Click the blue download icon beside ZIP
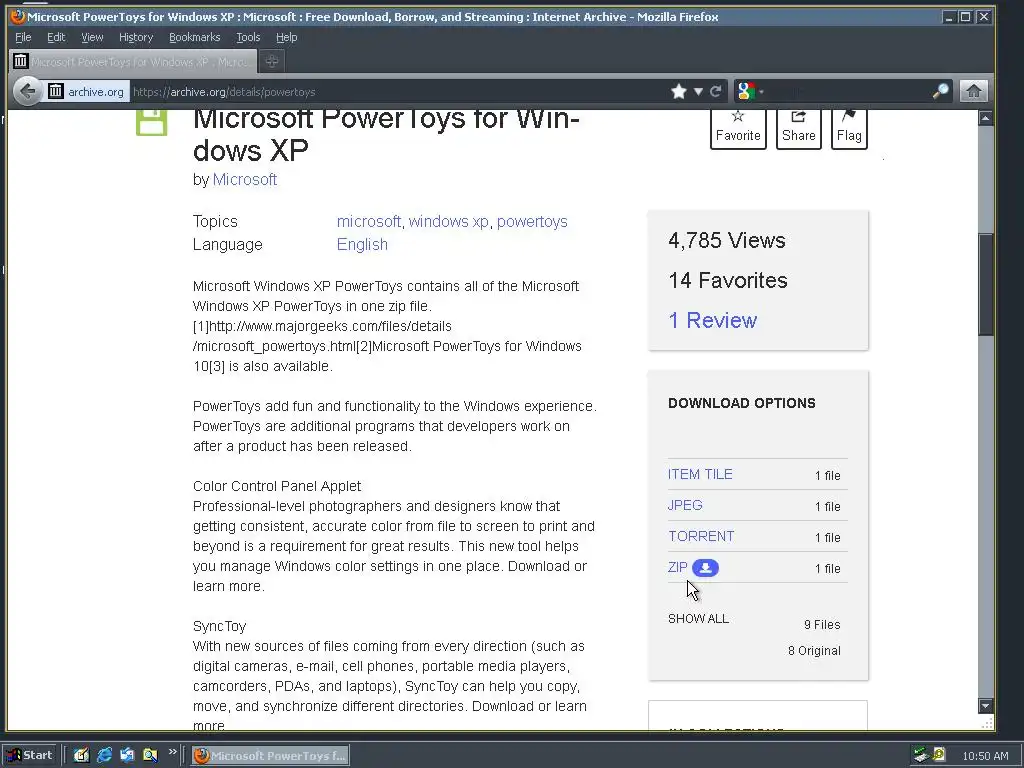Image resolution: width=1024 pixels, height=768 pixels. [x=705, y=568]
